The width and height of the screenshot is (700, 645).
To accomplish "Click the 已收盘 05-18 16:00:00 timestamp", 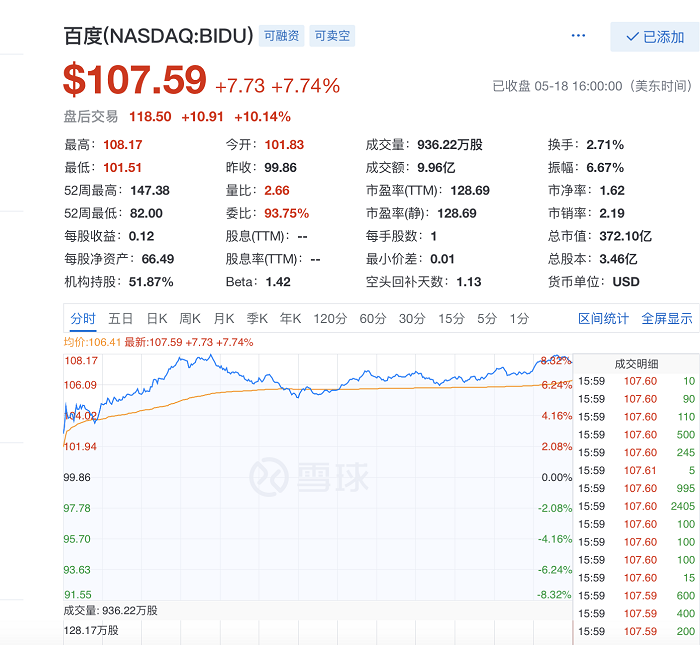I will pyautogui.click(x=592, y=86).
